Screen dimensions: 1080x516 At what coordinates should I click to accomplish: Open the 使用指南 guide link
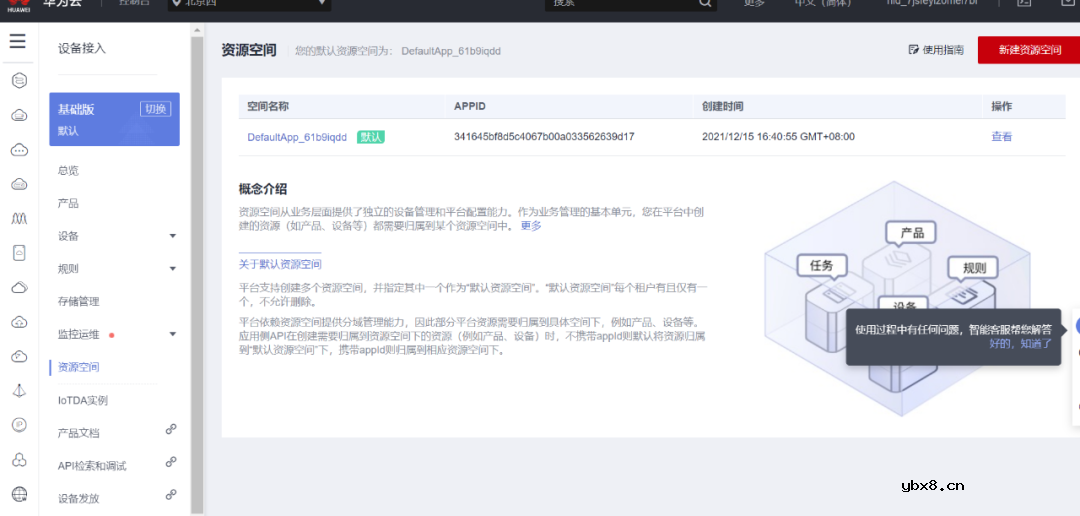pos(943,50)
